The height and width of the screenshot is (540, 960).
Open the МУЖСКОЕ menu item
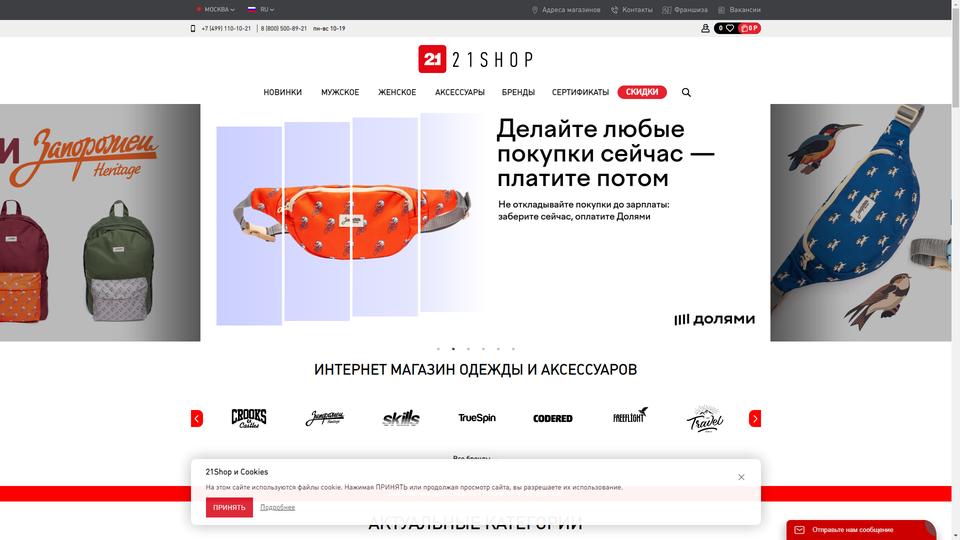tap(340, 92)
